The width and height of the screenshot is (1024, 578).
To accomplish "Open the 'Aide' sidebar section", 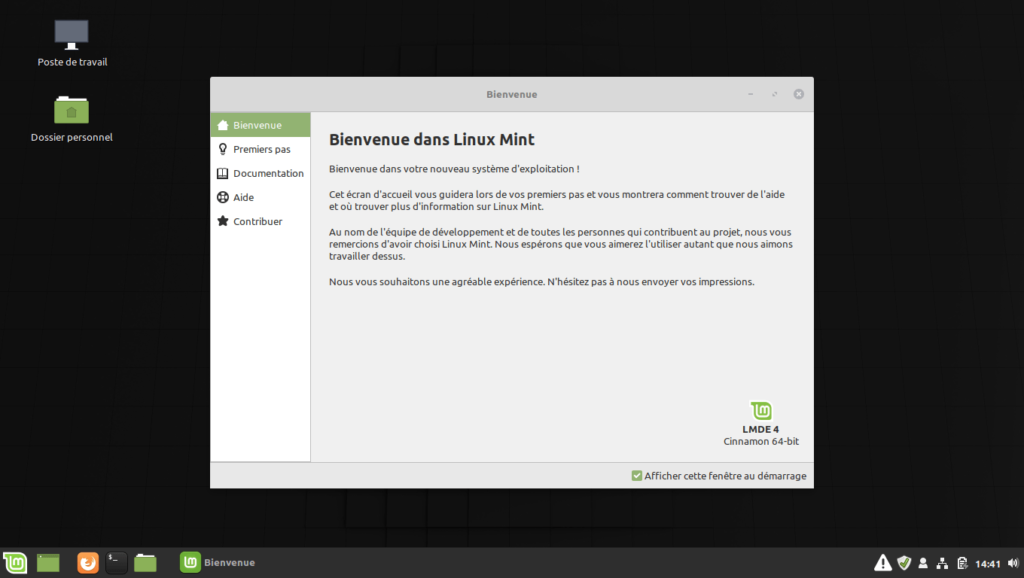I will [x=243, y=197].
